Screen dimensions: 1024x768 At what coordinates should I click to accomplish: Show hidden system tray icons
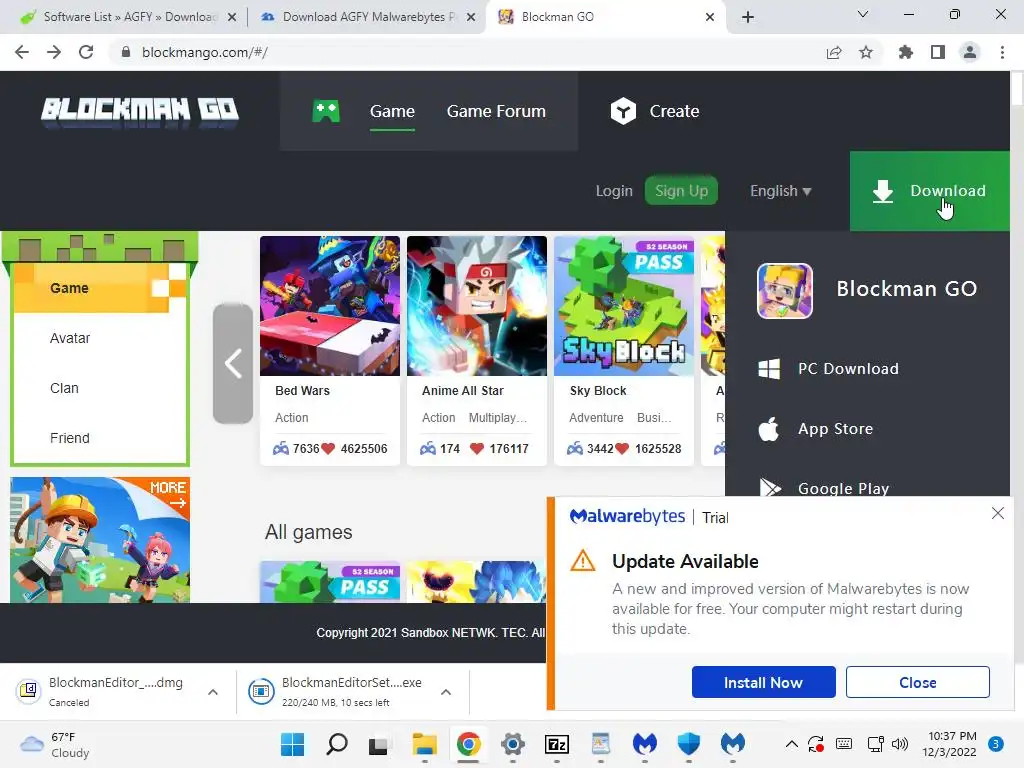tap(792, 744)
